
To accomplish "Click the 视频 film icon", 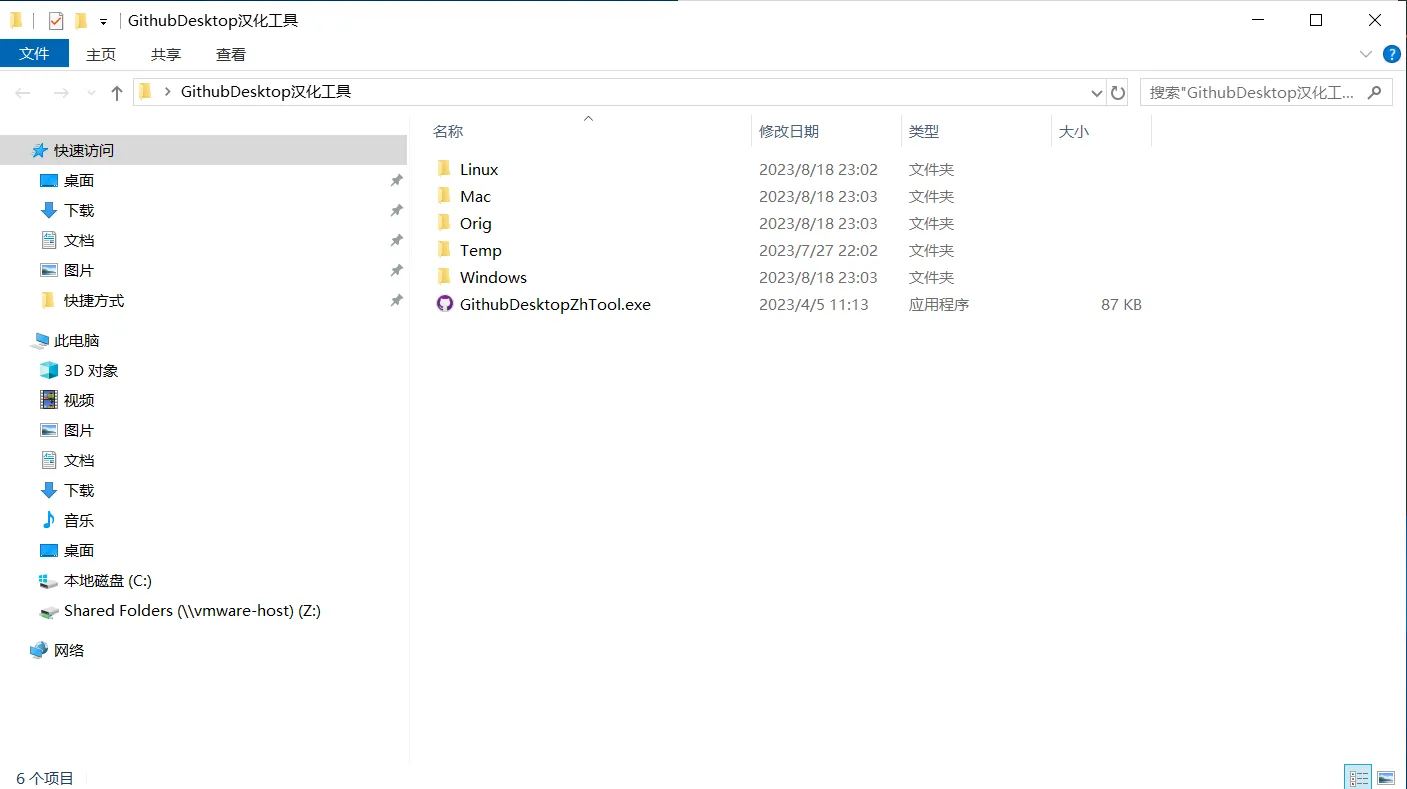I will click(49, 400).
